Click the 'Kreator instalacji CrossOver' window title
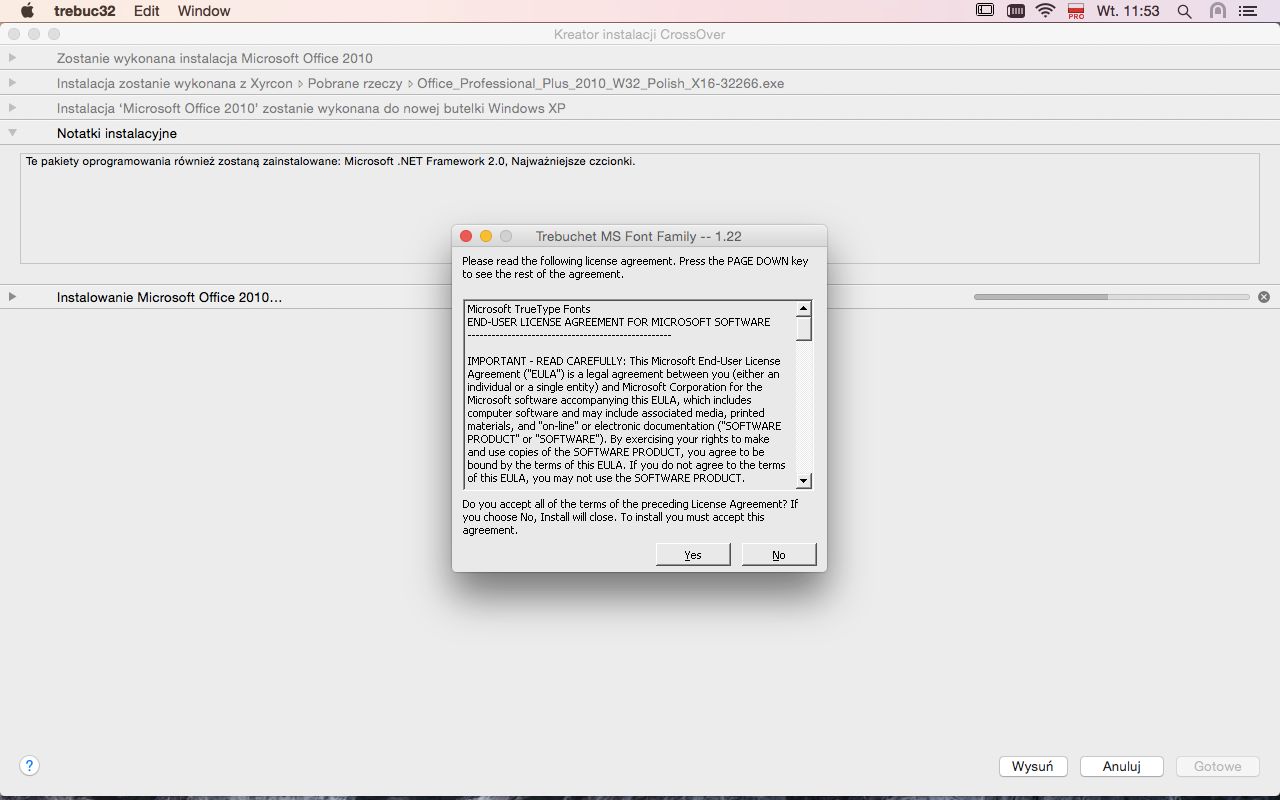This screenshot has height=800, width=1280. 640,34
